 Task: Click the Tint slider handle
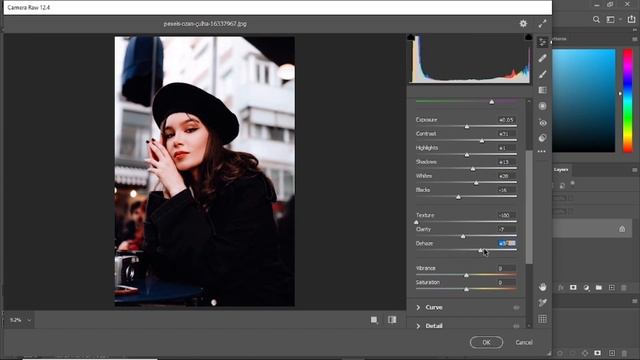[x=492, y=102]
